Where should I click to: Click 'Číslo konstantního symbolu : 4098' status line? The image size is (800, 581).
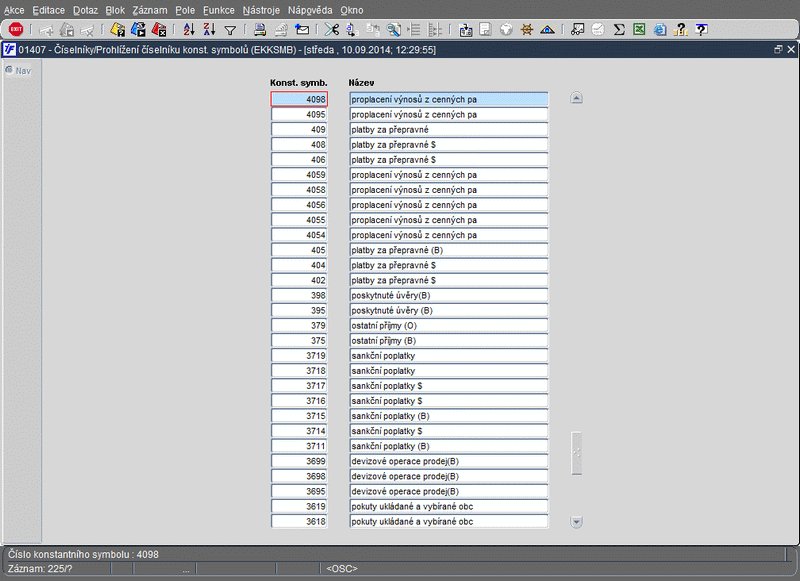coord(83,554)
